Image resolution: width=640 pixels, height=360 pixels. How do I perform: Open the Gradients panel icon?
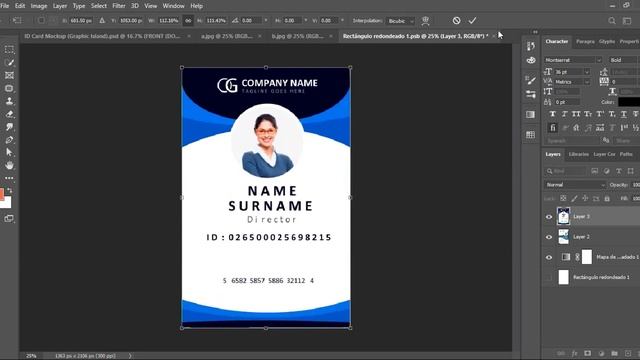click(x=531, y=114)
